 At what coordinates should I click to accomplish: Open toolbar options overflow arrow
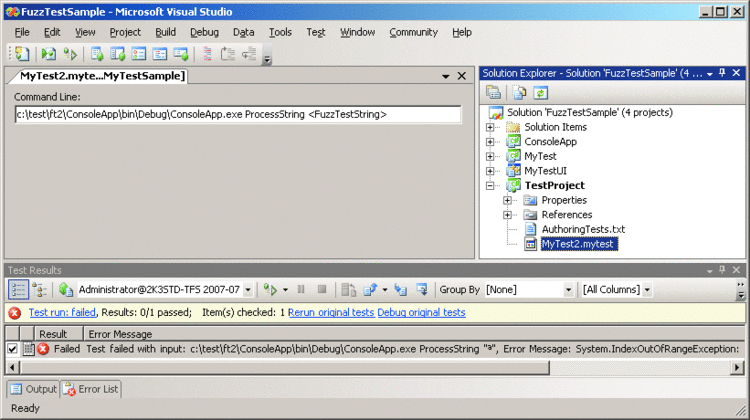pyautogui.click(x=267, y=59)
